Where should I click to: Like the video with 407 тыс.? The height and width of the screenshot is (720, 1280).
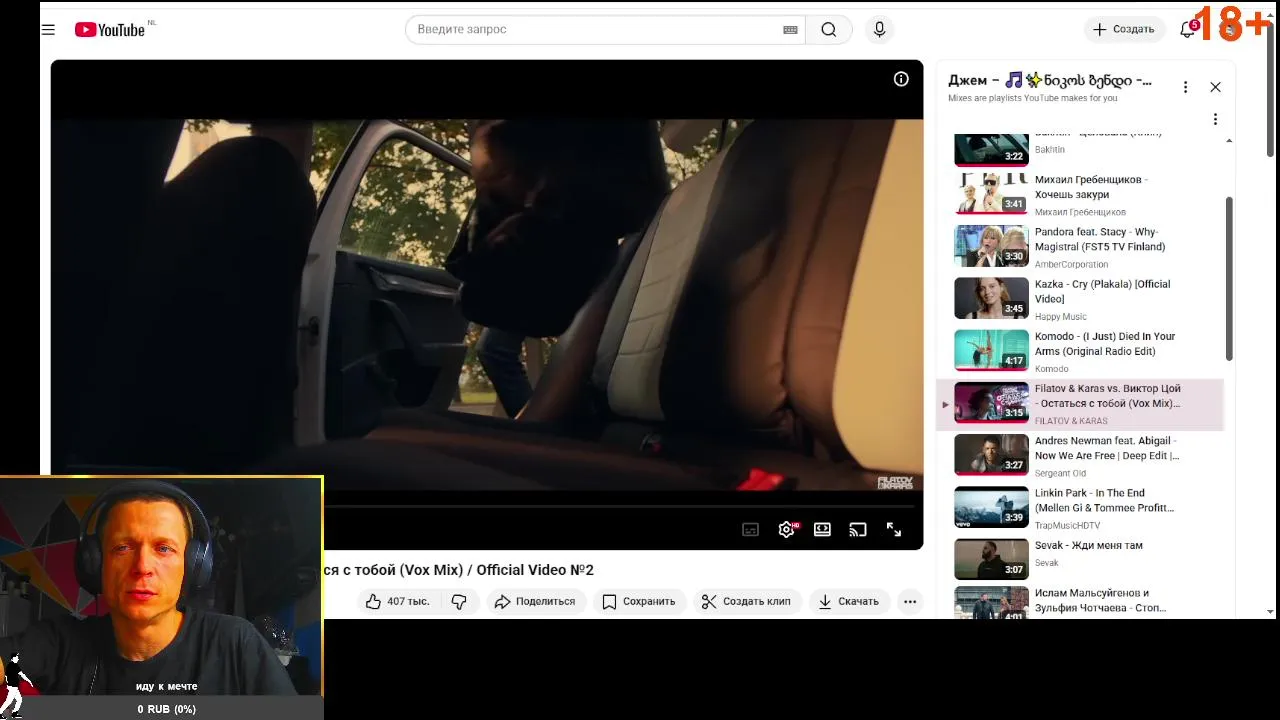point(398,601)
